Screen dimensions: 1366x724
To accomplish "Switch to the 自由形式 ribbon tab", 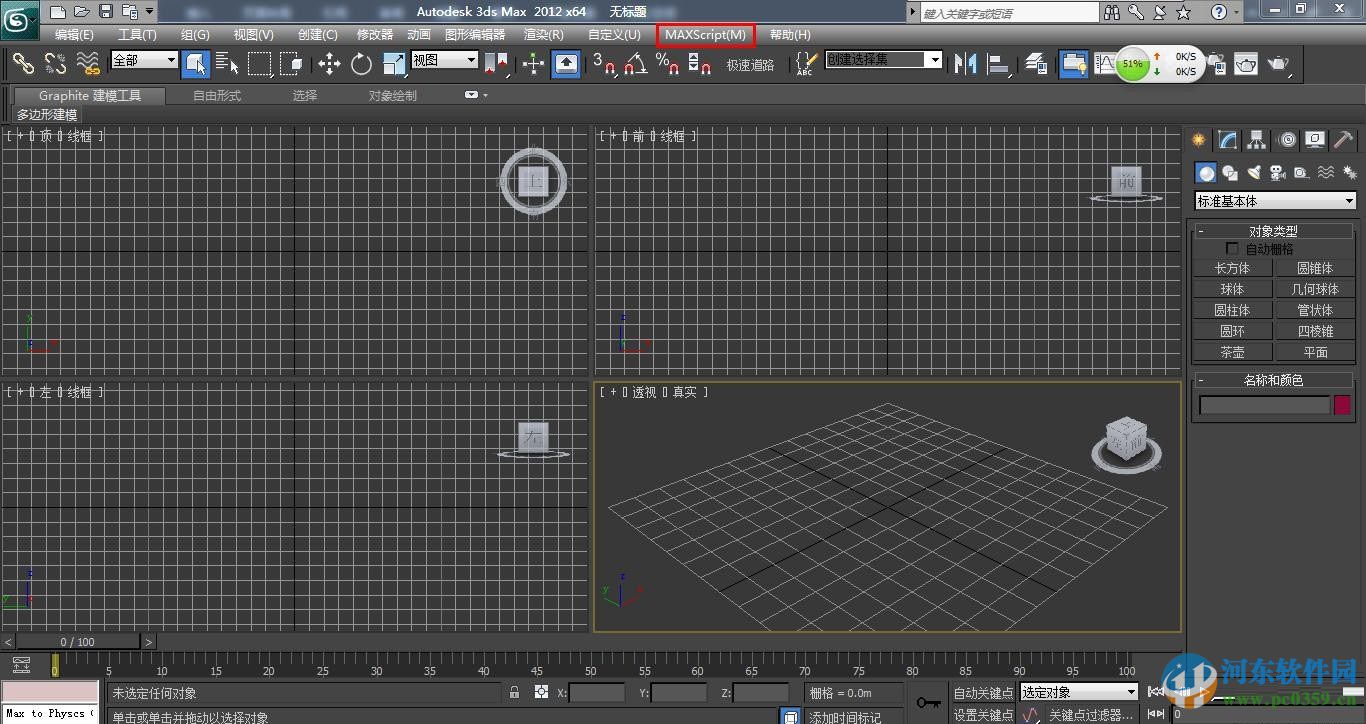I will [217, 96].
